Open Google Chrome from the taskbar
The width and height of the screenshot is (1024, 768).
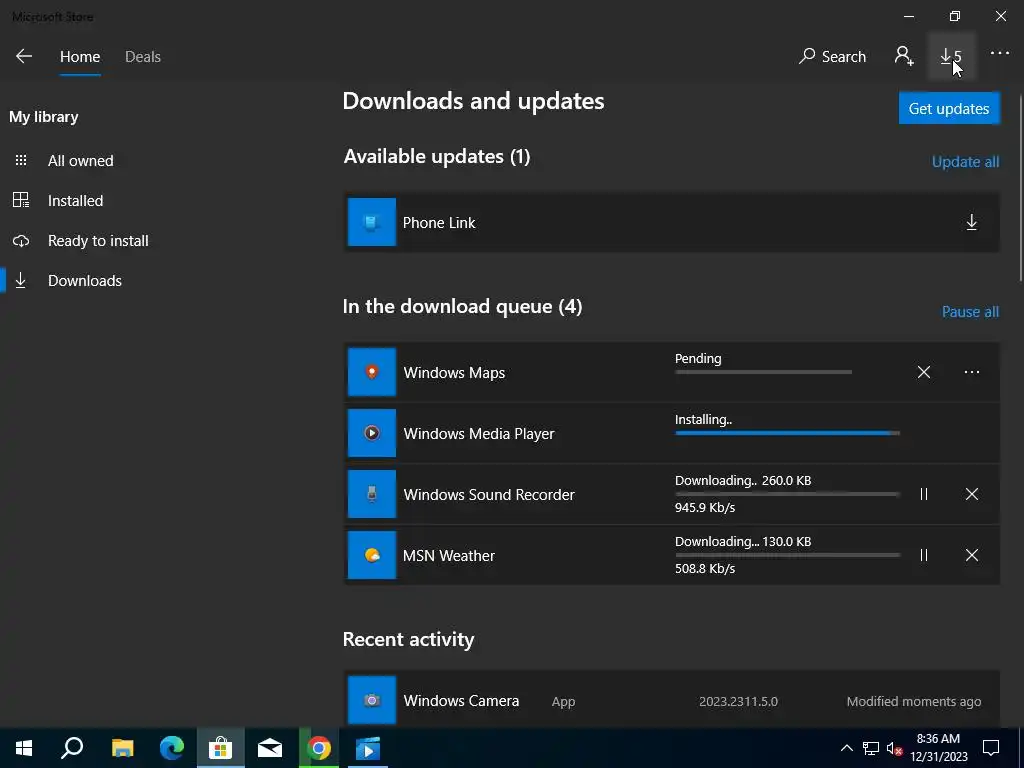point(319,748)
